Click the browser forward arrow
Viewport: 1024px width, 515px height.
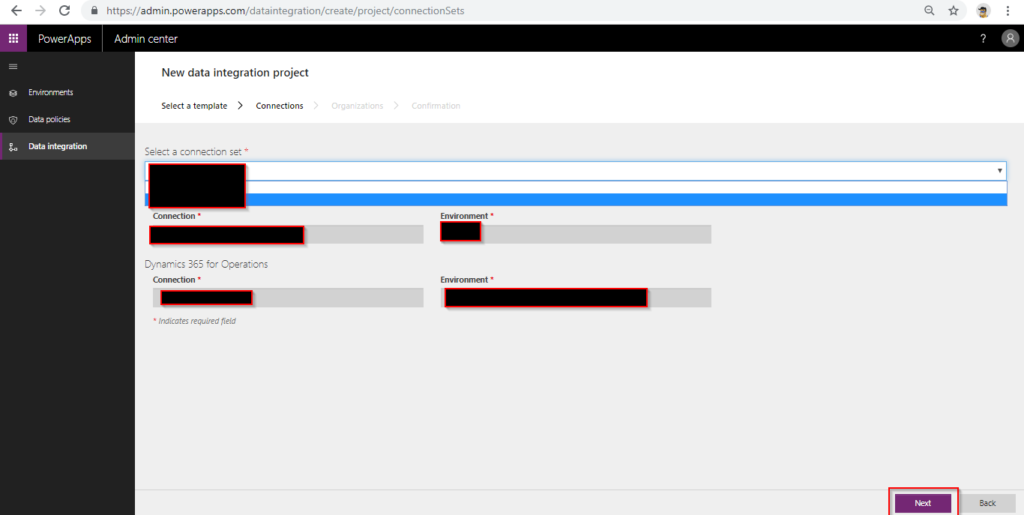pyautogui.click(x=40, y=11)
